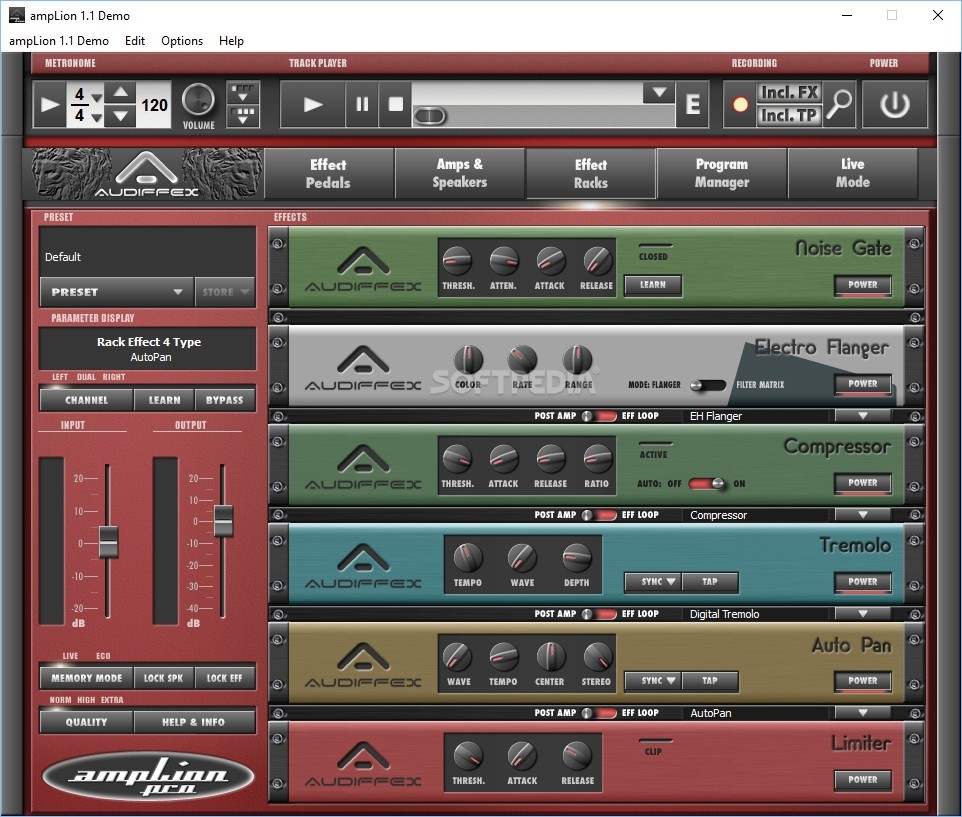The width and height of the screenshot is (962, 817).
Task: Toggle Post Amp/Eff Loop switch for EH Flanger
Action: coord(599,416)
